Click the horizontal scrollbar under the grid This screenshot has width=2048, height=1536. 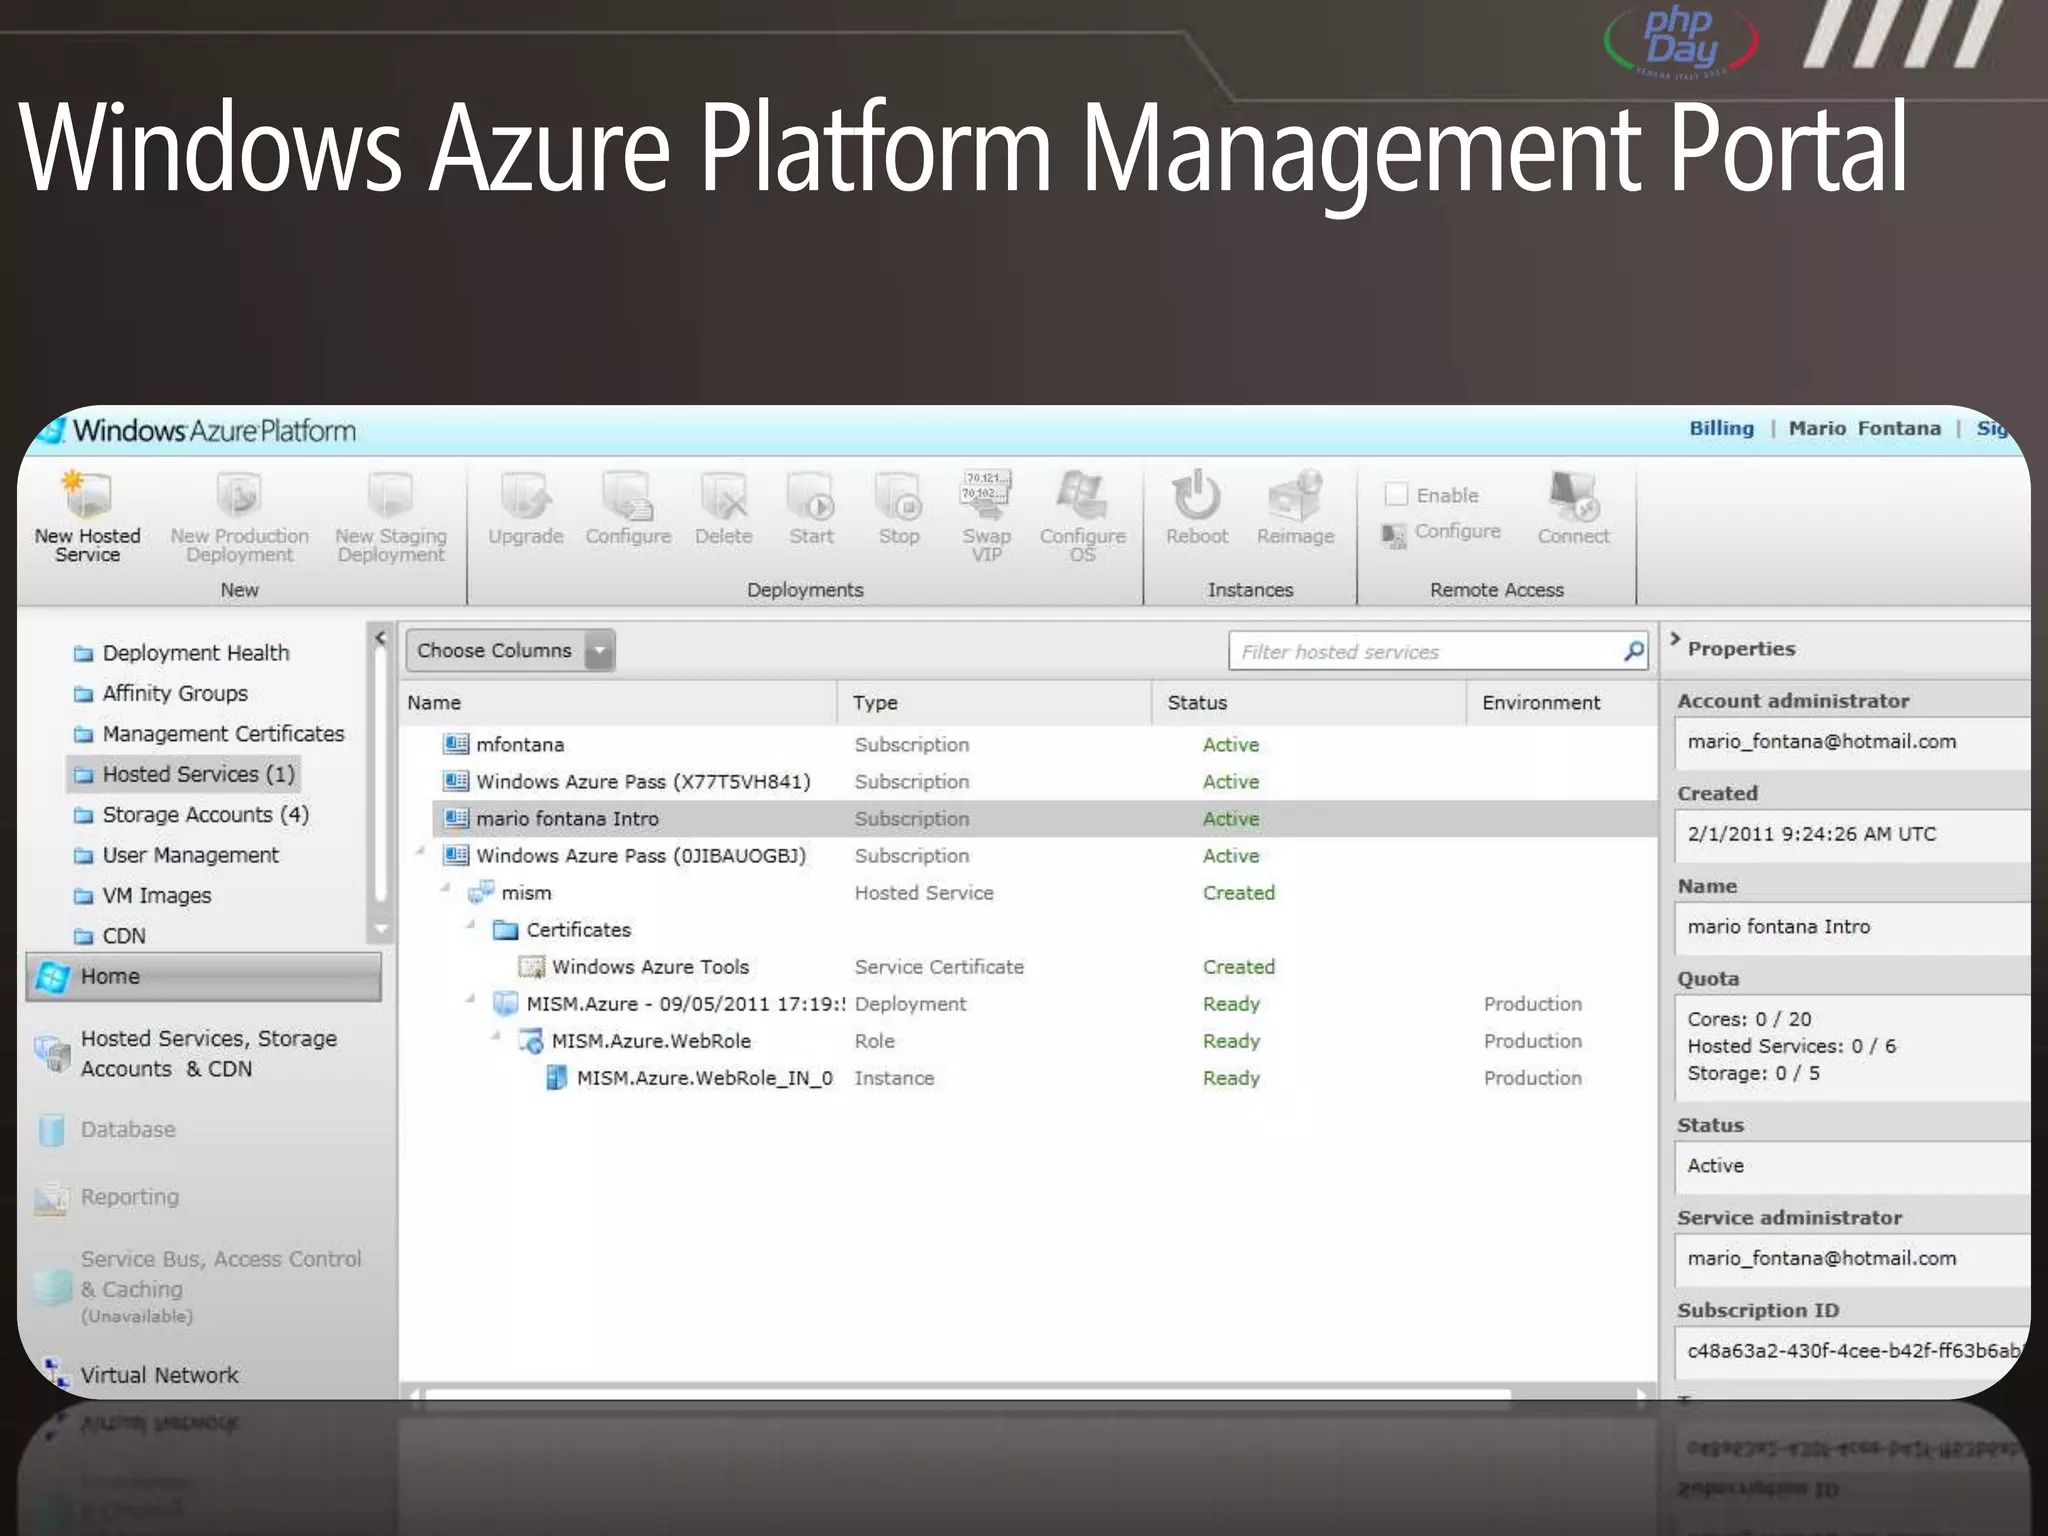[x=966, y=1394]
